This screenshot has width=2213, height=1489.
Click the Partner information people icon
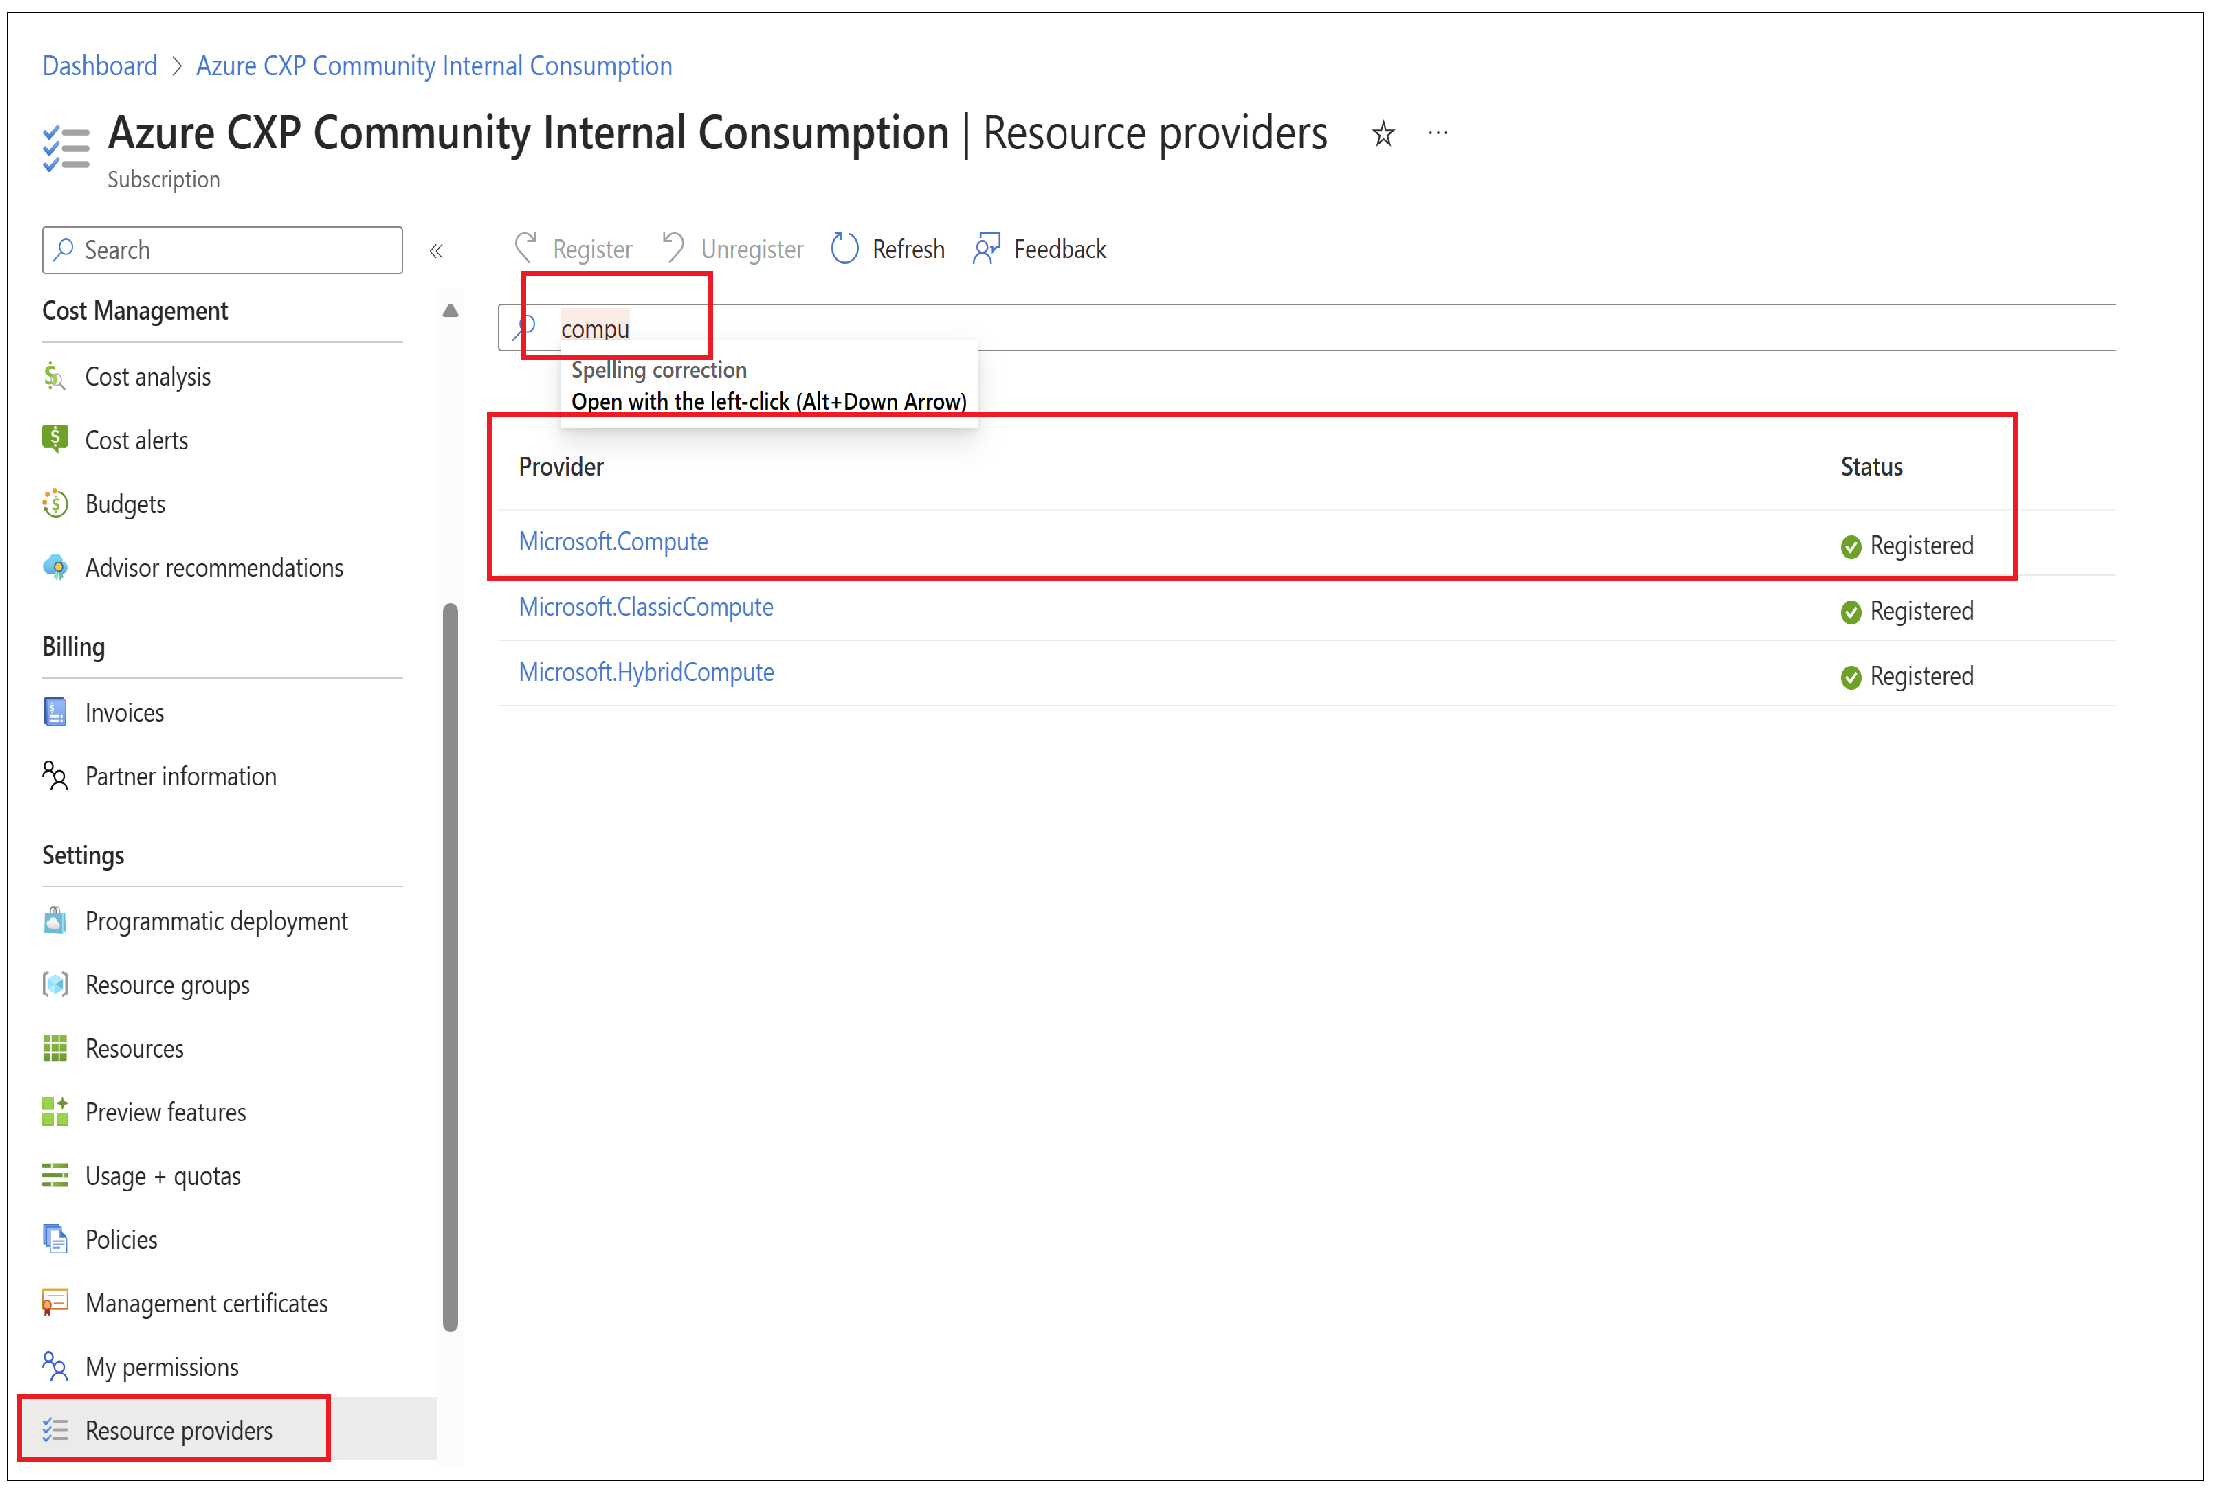point(55,776)
